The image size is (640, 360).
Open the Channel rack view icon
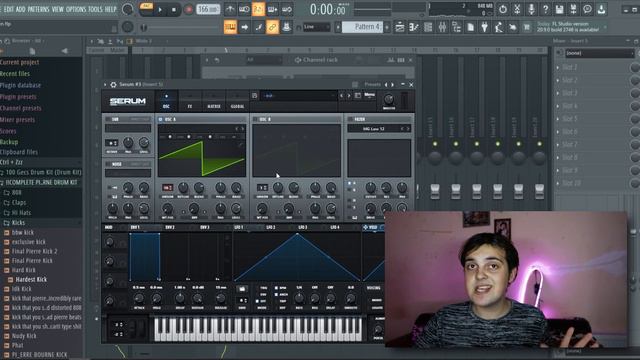pos(428,27)
